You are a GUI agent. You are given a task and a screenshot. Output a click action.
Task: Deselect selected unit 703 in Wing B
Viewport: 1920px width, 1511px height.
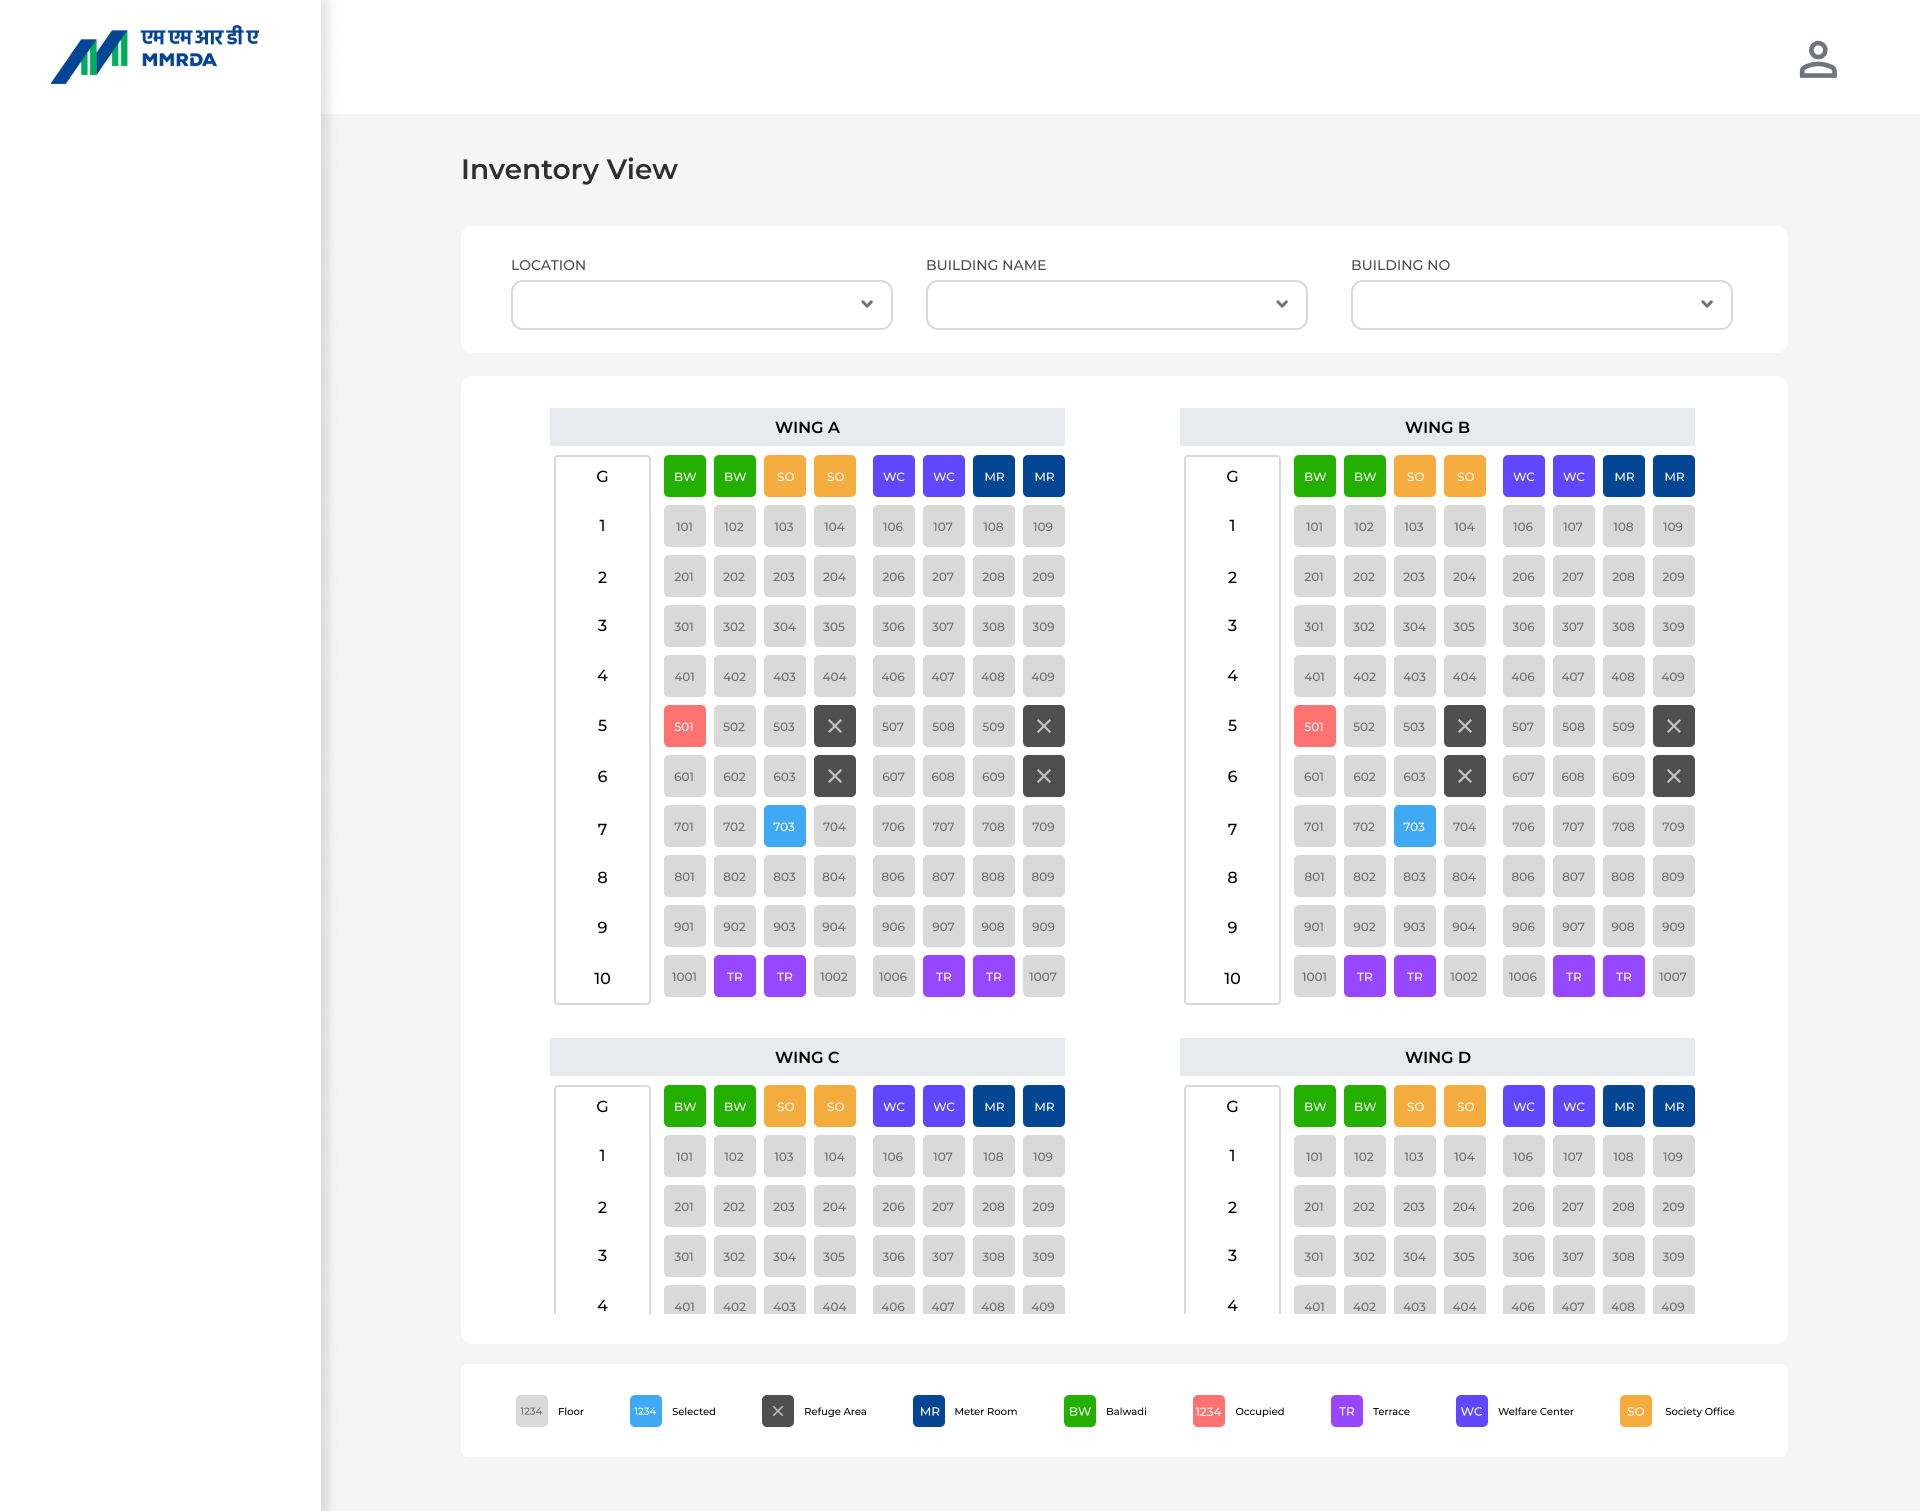click(x=1414, y=826)
